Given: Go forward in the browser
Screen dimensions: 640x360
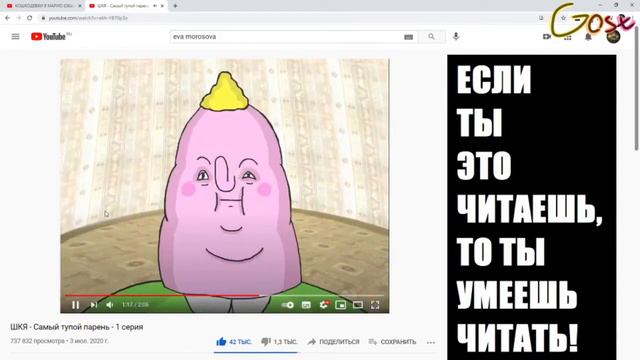Looking at the screenshot, I should (x=19, y=18).
